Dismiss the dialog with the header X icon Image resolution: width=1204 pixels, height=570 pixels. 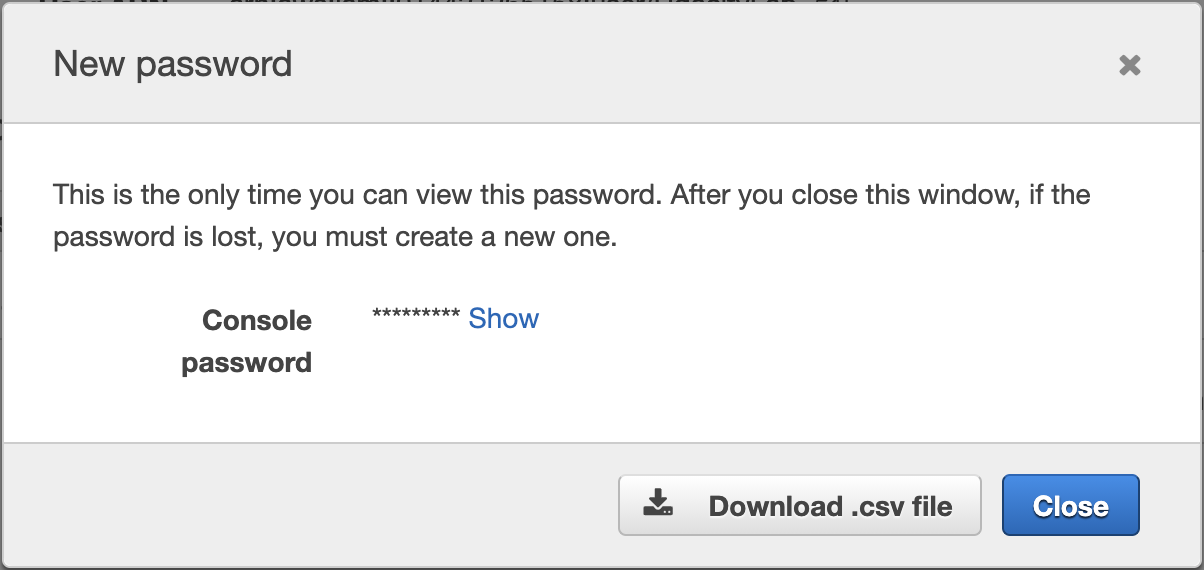(1130, 66)
